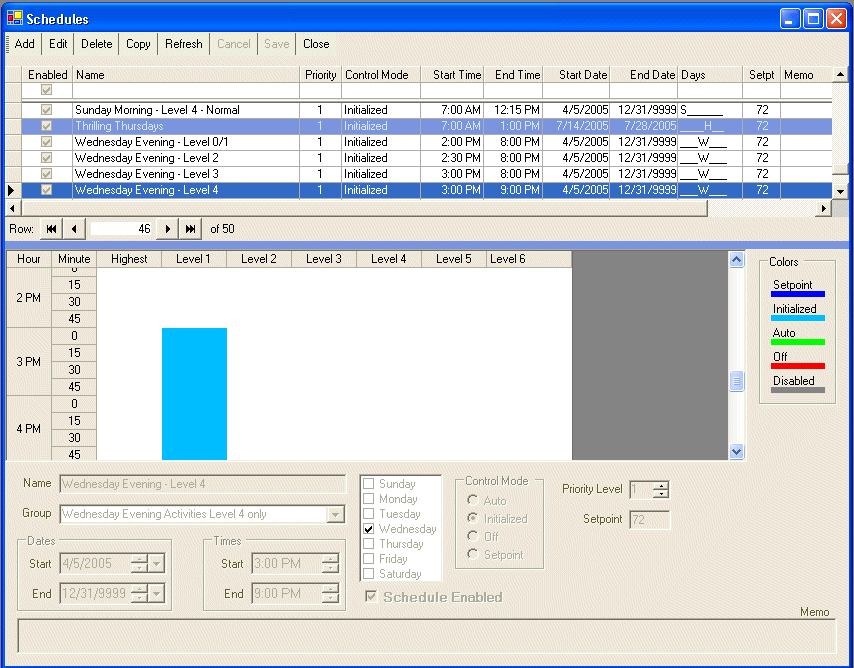Jump to last row arrow
854x668 pixels.
(191, 229)
